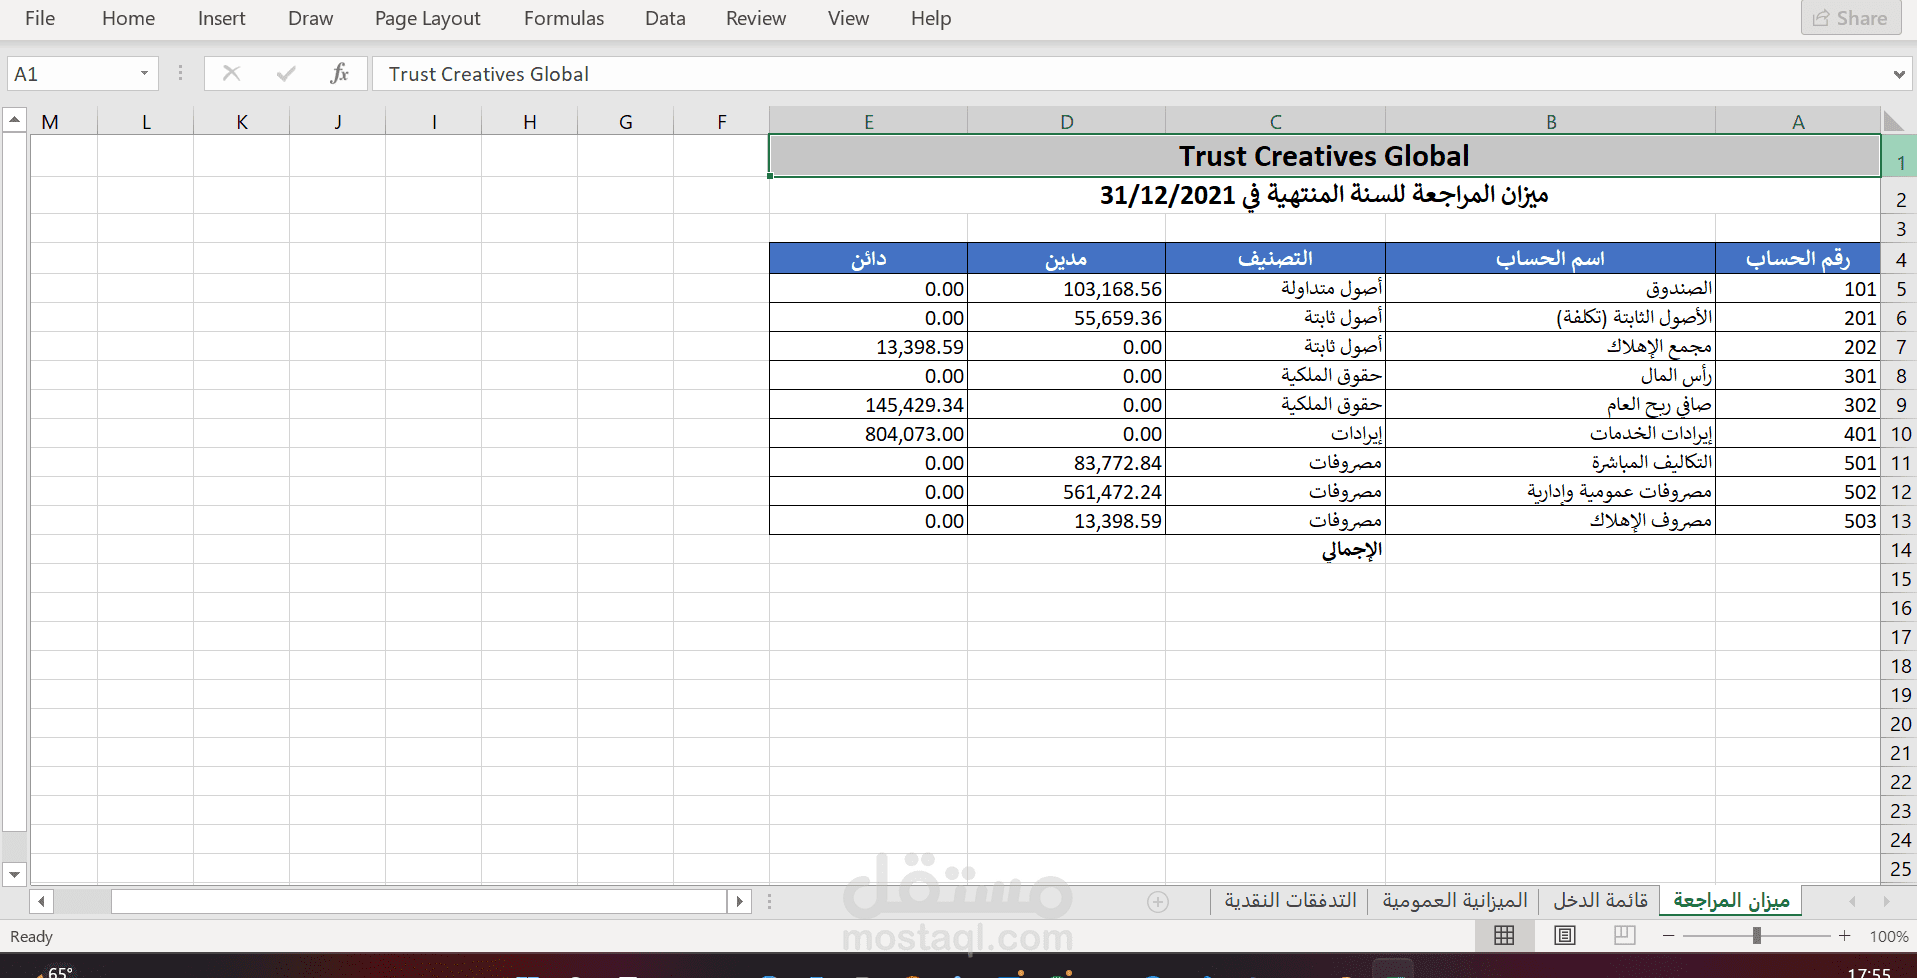This screenshot has width=1917, height=978.
Task: Select the دائن column header cell
Action: click(x=869, y=259)
